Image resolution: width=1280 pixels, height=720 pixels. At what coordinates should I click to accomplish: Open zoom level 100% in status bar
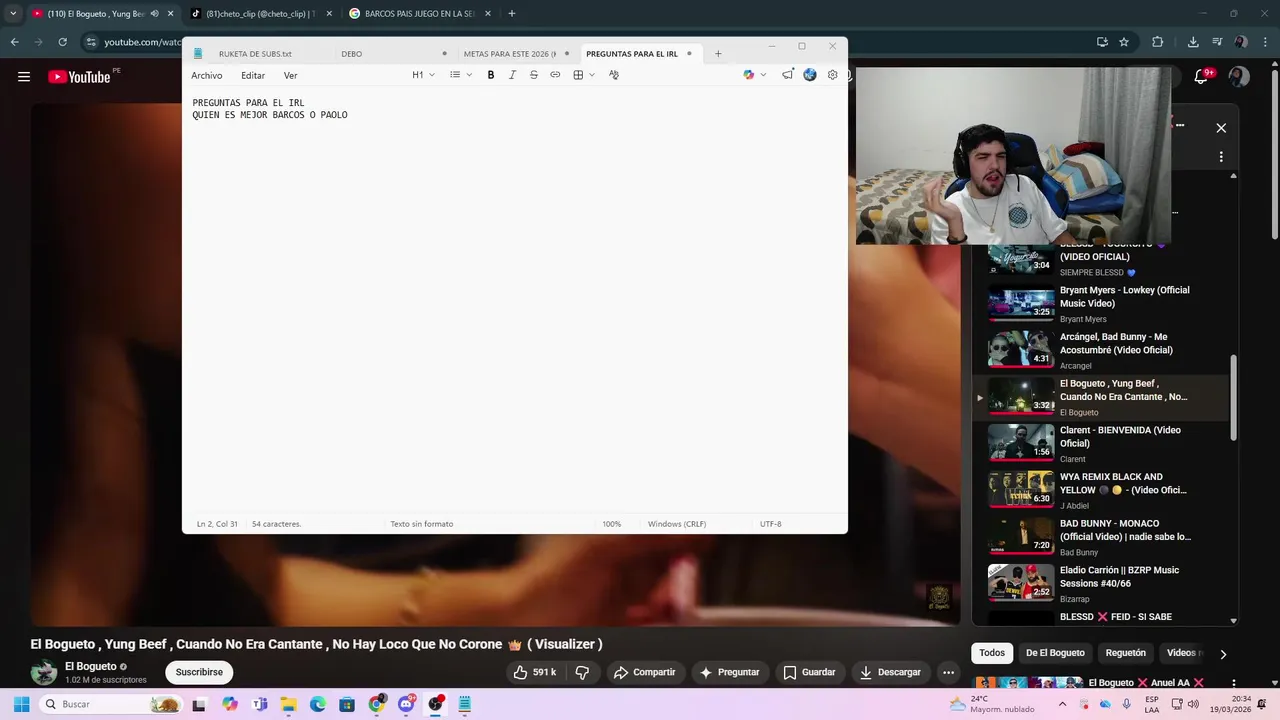[x=612, y=524]
